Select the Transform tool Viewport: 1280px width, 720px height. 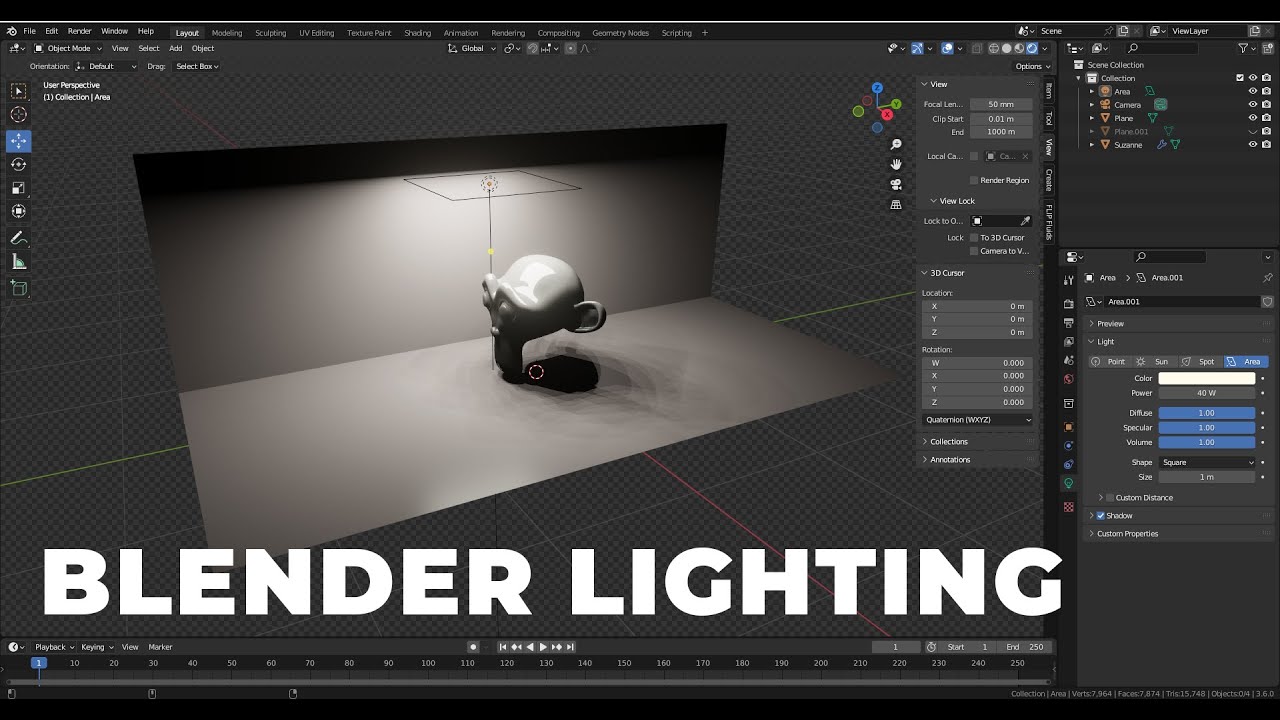[19, 211]
